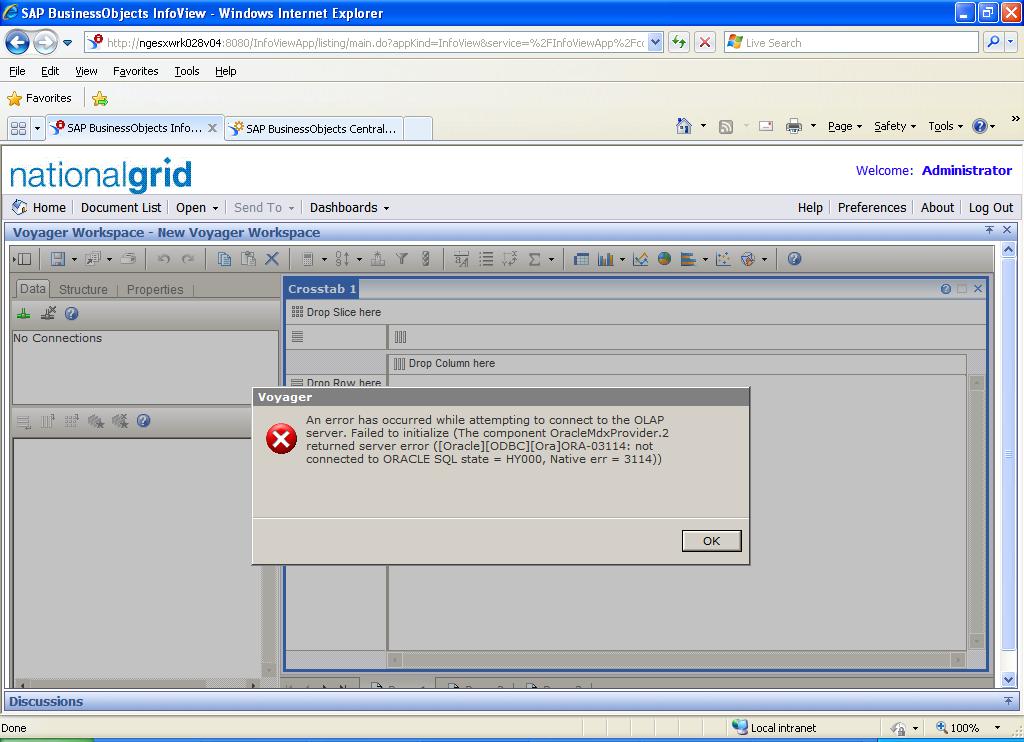Click OK in the Voyager error dialog
Screen dimensions: 1024x742
711,541
